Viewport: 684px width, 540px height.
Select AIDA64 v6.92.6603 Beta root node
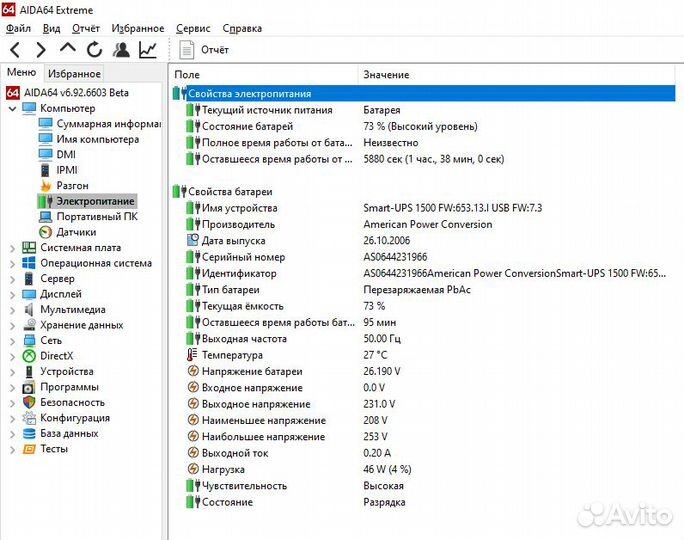[x=76, y=92]
